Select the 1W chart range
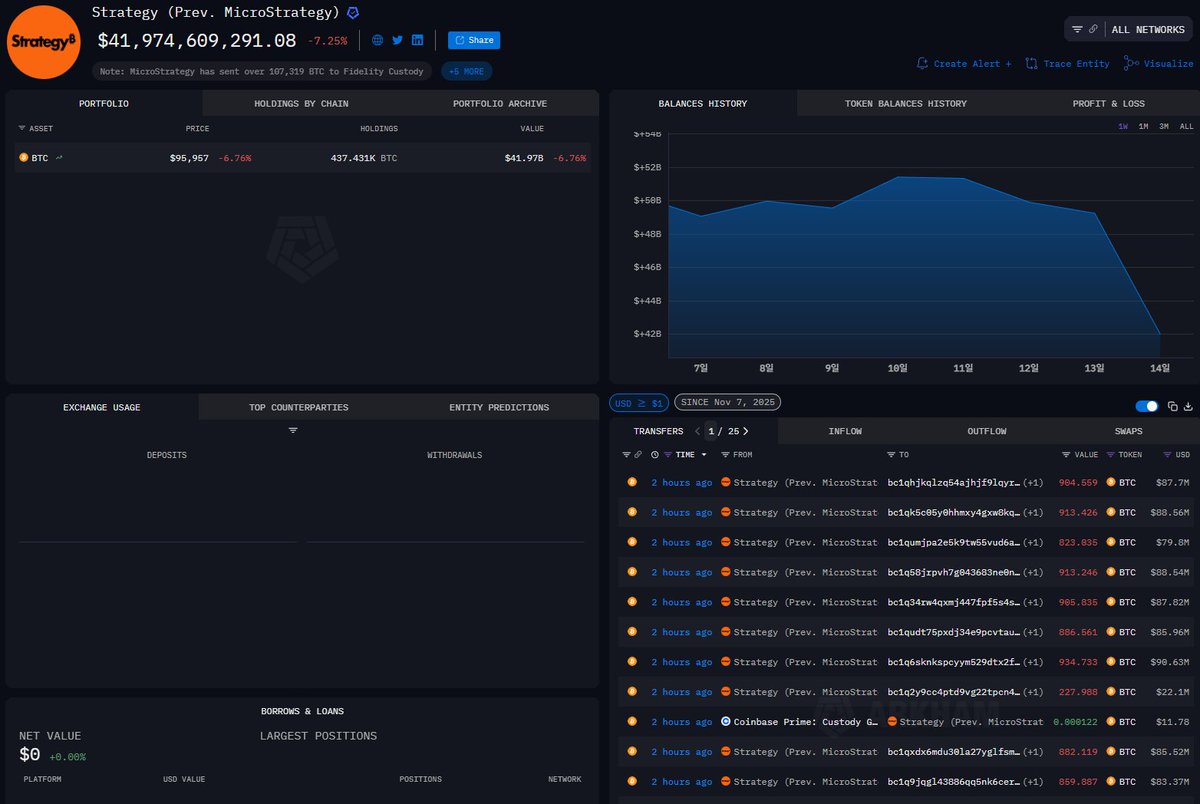 [x=1123, y=127]
